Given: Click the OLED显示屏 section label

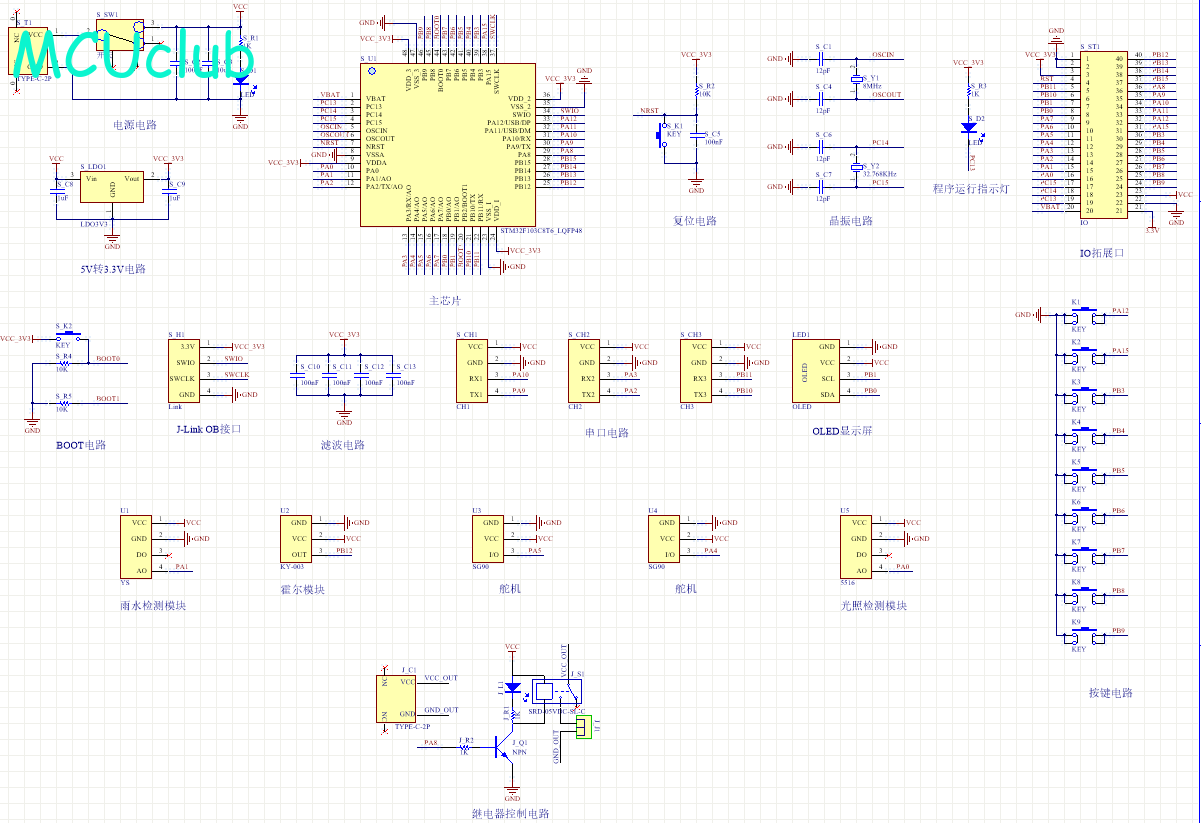Looking at the screenshot, I should pos(843,431).
